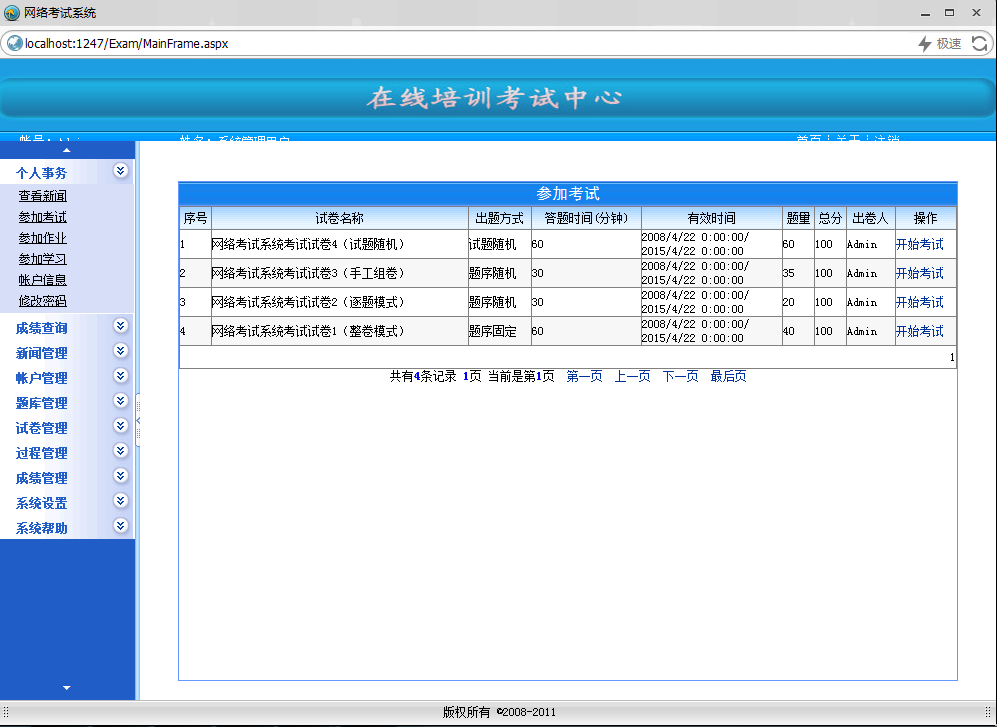Start exam for 试卷4 (试题随机)

tap(919, 244)
